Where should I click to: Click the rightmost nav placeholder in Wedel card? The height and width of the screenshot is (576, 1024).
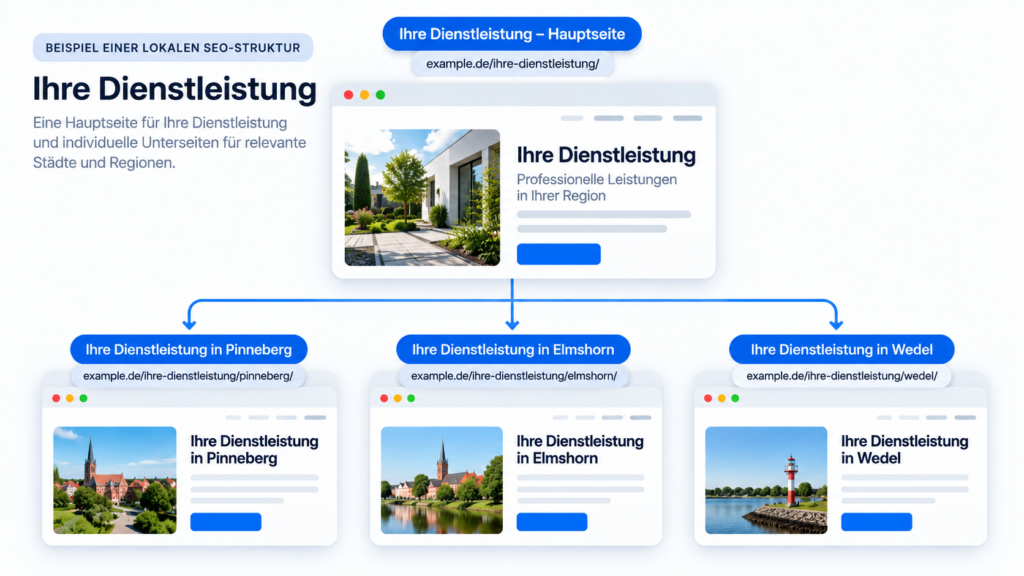965,417
